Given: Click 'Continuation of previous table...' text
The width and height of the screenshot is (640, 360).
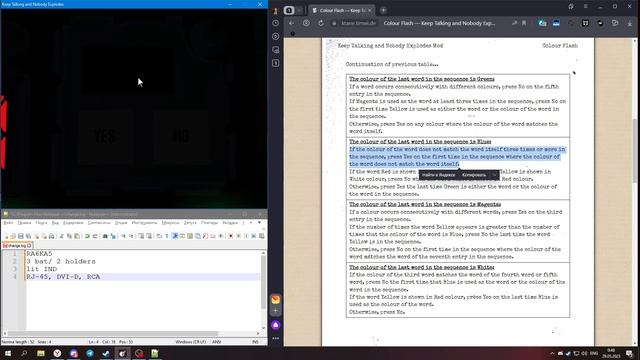Looking at the screenshot, I should pyautogui.click(x=392, y=64).
